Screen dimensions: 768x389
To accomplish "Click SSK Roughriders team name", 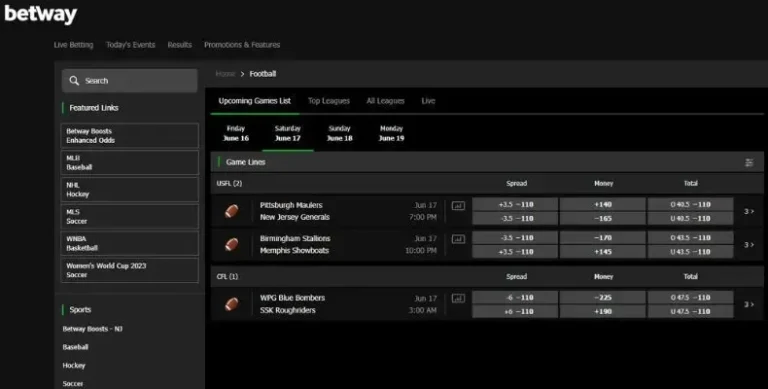I will pyautogui.click(x=288, y=310).
